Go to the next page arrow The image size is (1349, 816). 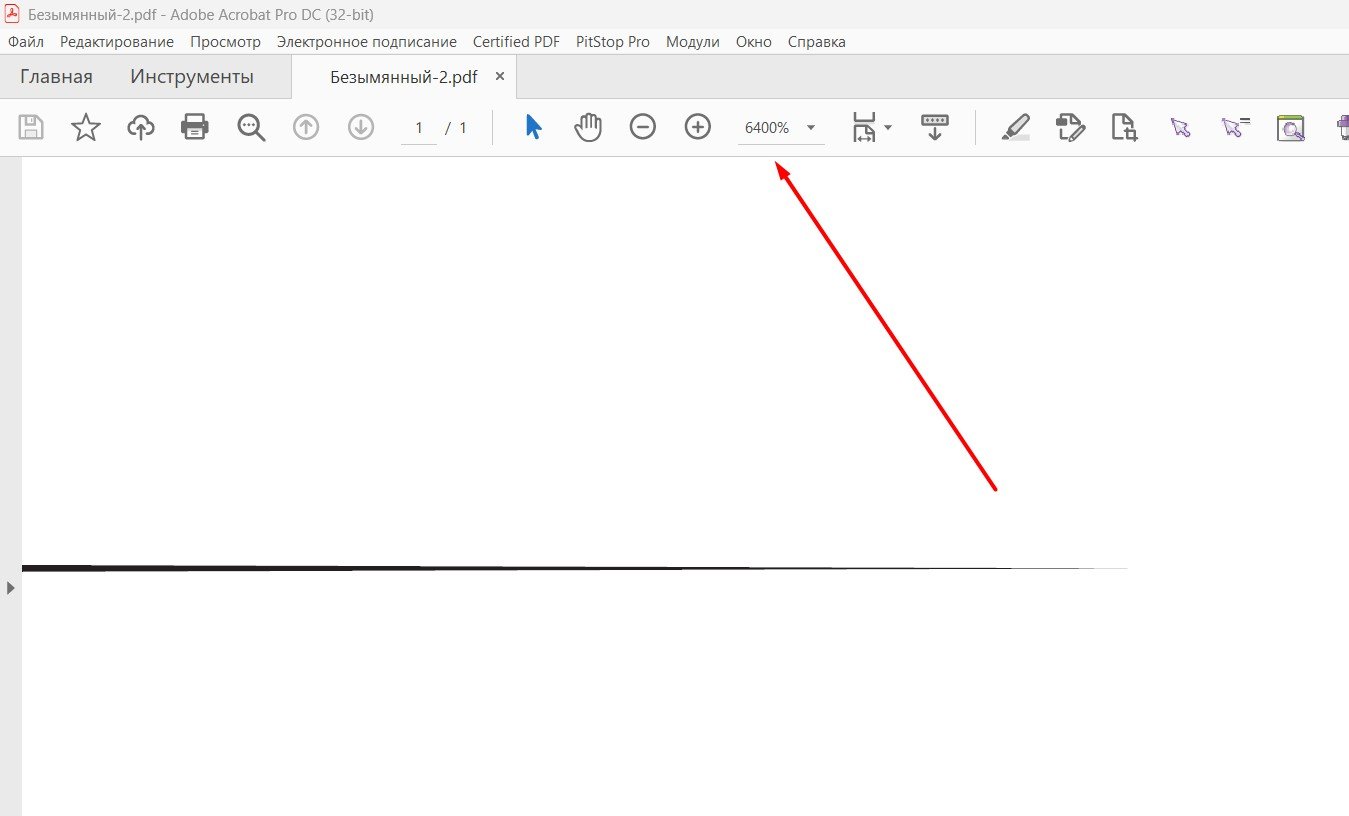360,127
